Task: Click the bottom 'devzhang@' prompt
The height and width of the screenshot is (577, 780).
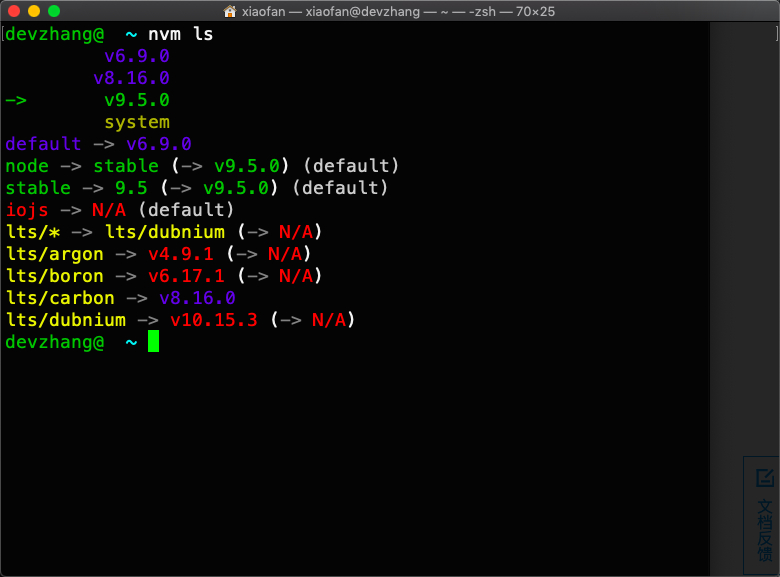Action: tap(54, 342)
